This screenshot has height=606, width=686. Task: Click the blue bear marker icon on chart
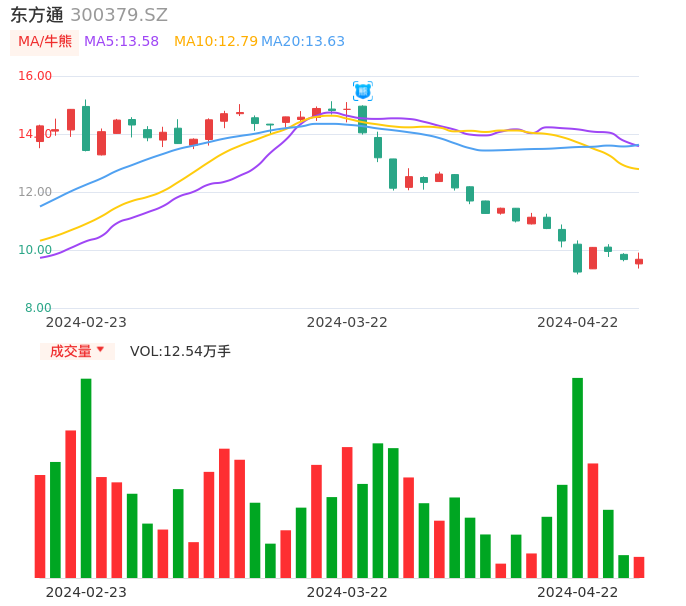pos(362,91)
